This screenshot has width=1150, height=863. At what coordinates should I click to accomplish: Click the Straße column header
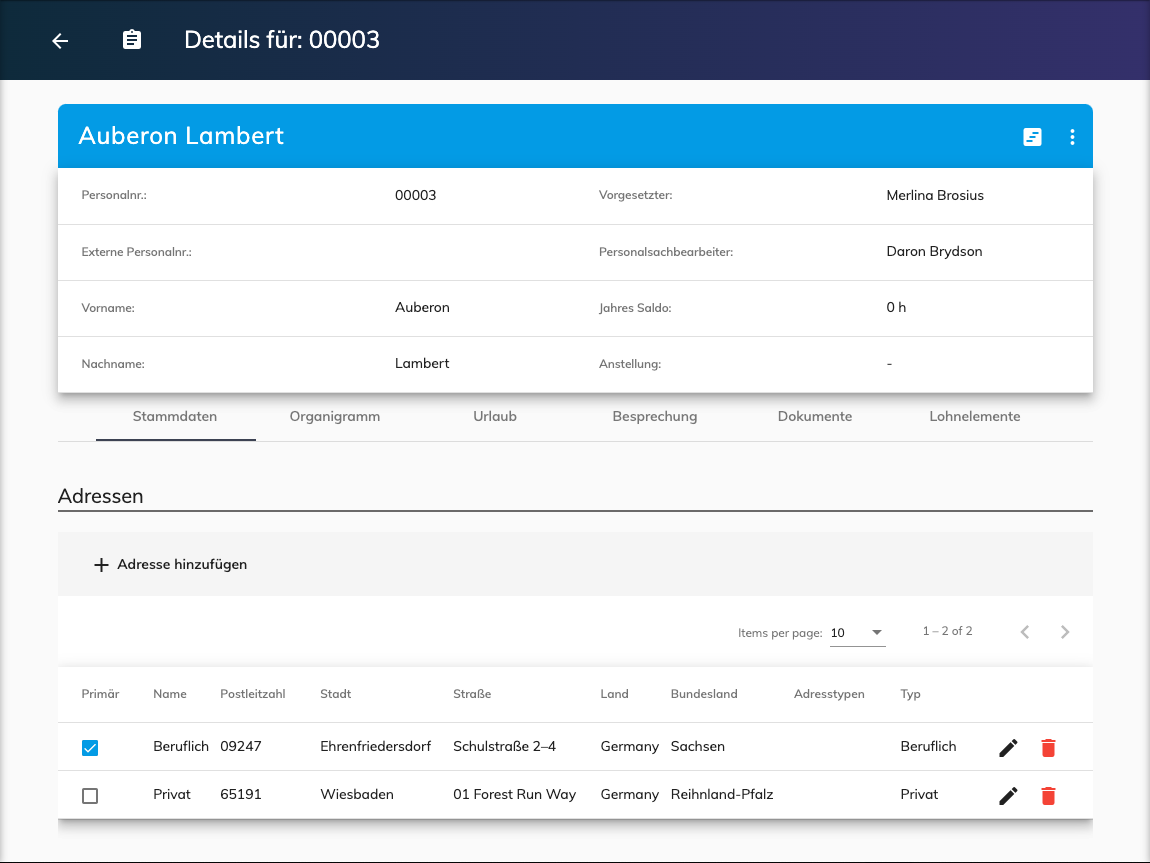pyautogui.click(x=472, y=694)
